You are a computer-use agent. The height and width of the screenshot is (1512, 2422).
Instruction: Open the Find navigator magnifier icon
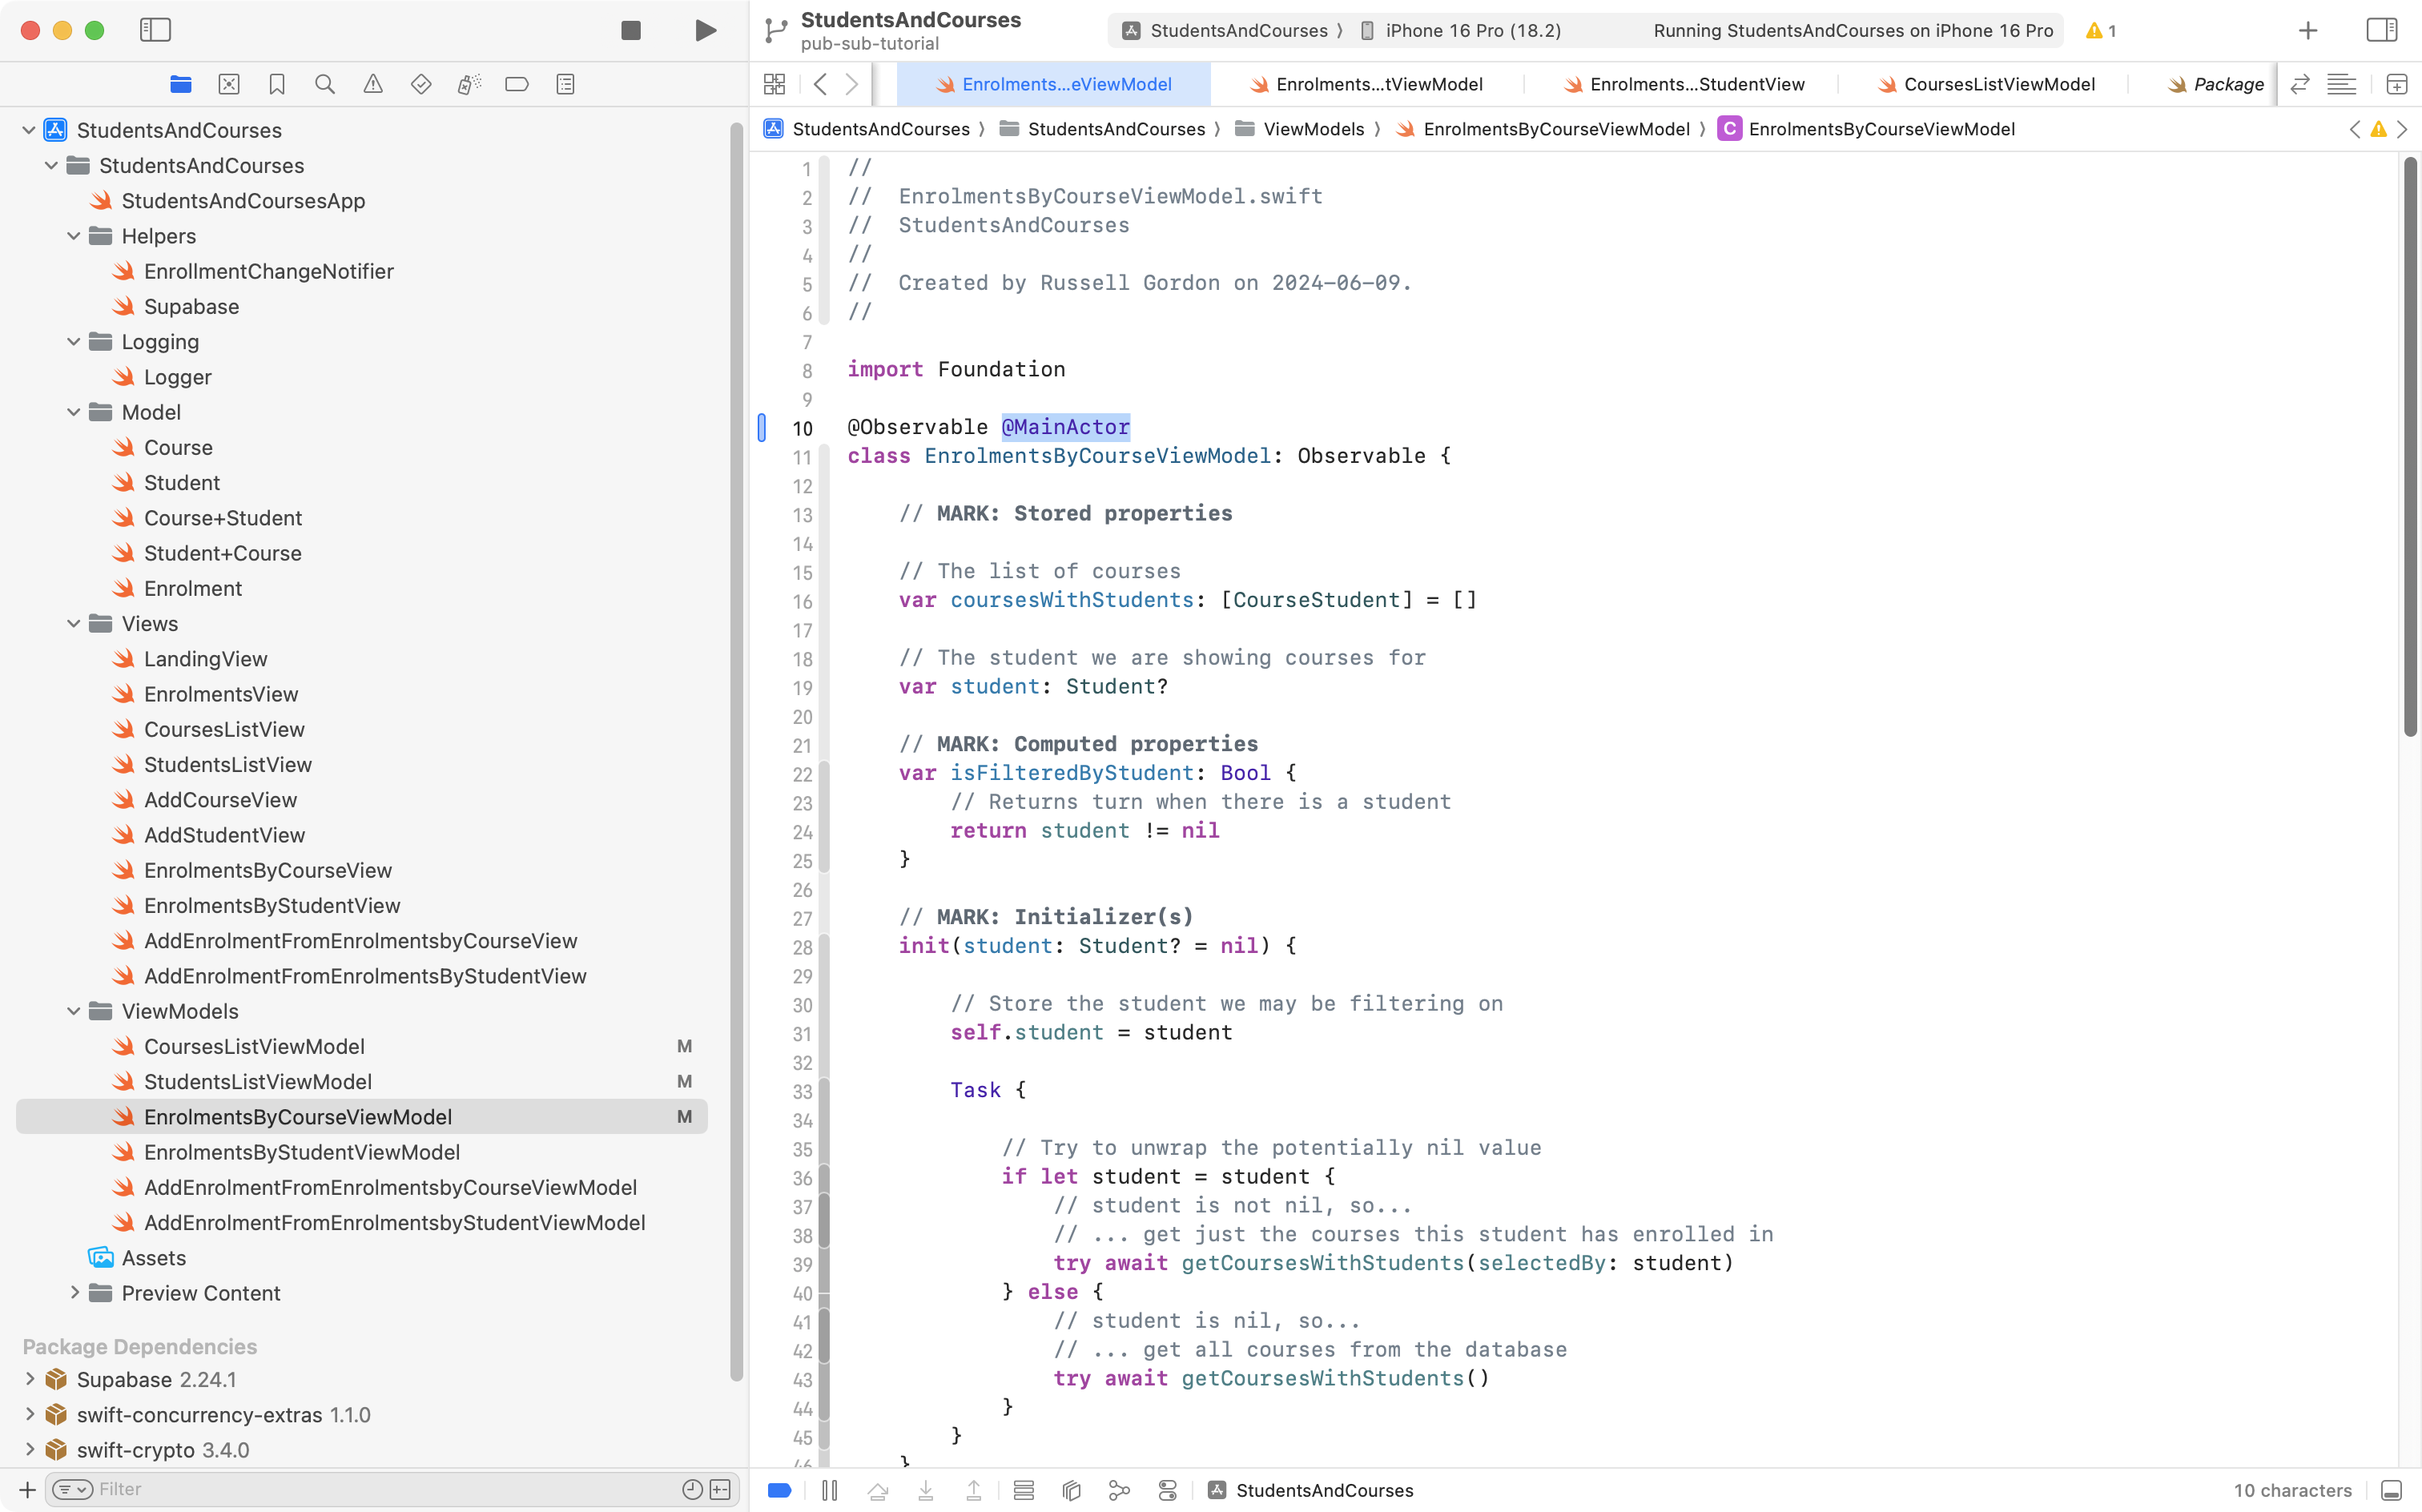[x=325, y=84]
